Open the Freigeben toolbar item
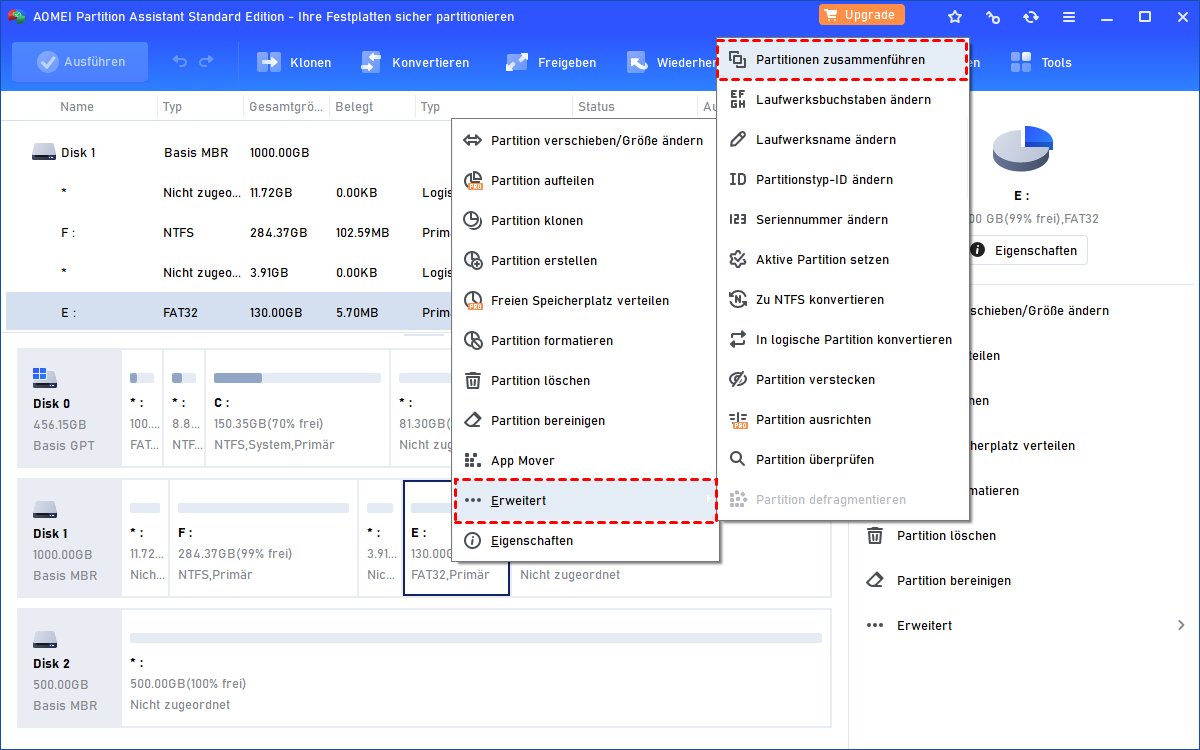 550,62
